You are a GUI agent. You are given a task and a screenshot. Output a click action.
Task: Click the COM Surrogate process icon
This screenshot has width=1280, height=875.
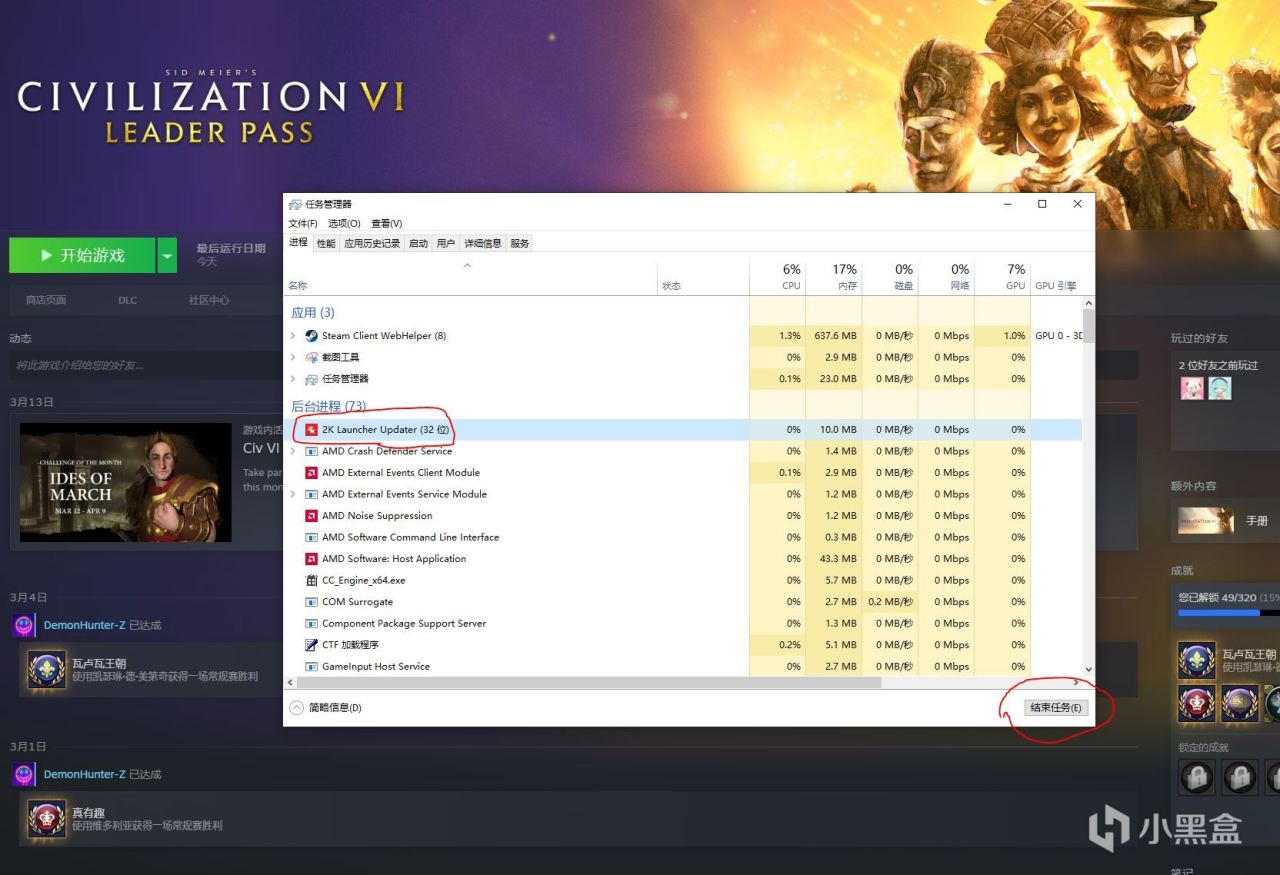click(311, 602)
